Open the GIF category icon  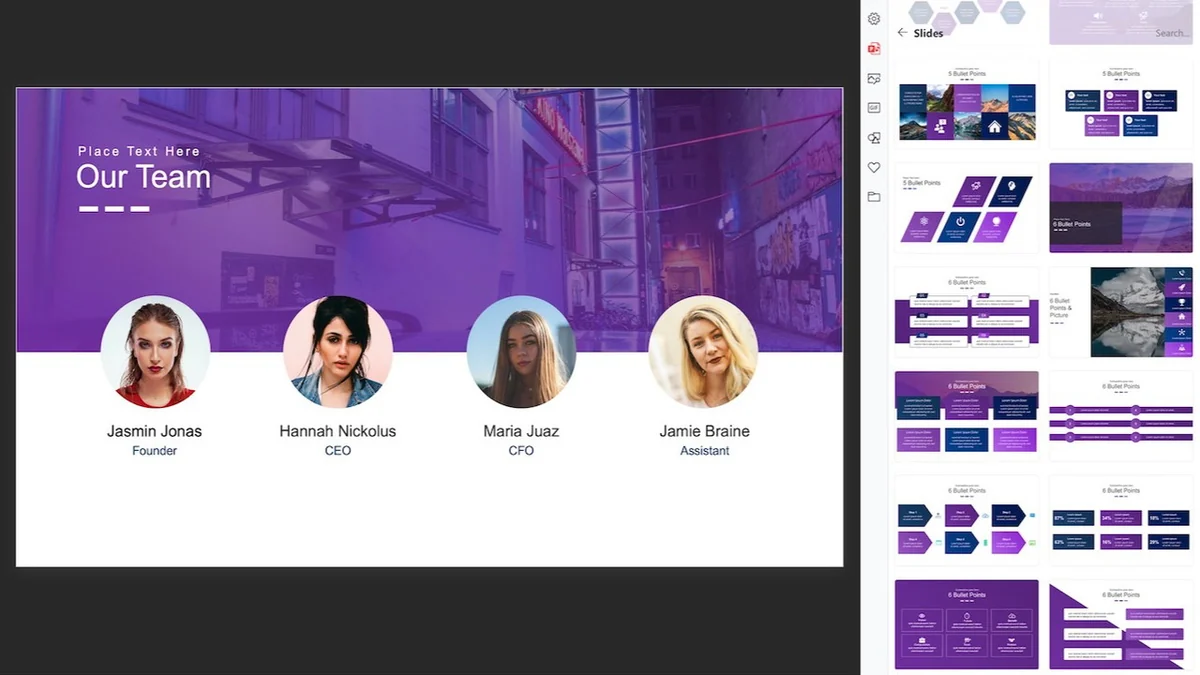[874, 107]
